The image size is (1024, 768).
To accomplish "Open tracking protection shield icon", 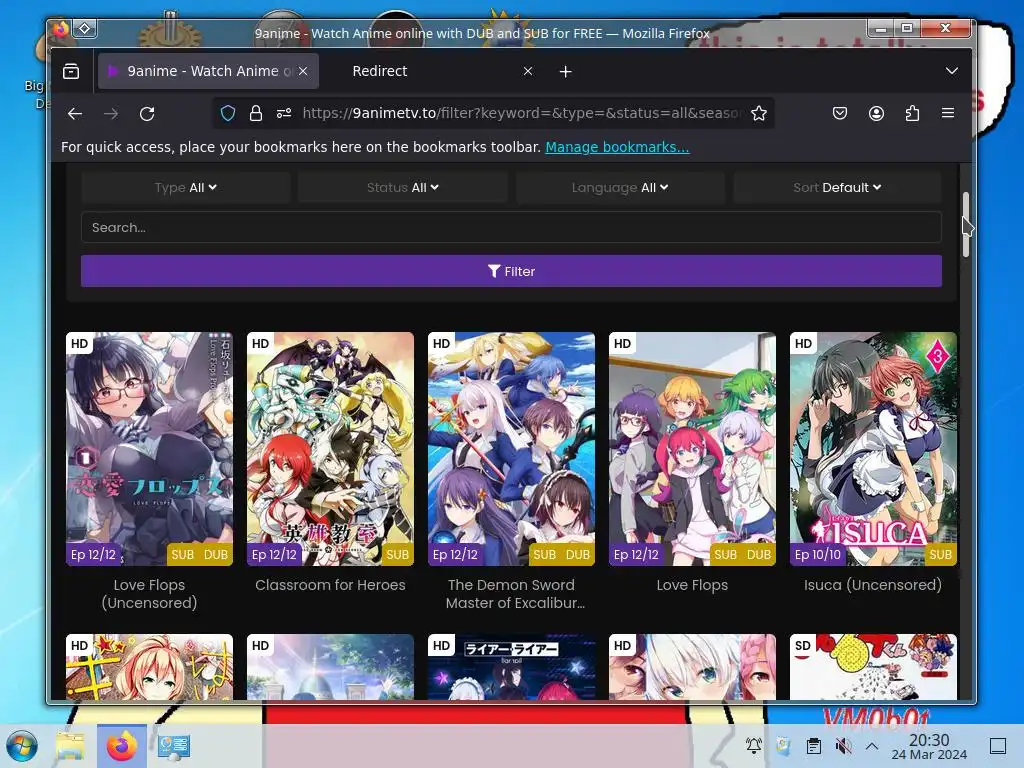I will point(228,113).
